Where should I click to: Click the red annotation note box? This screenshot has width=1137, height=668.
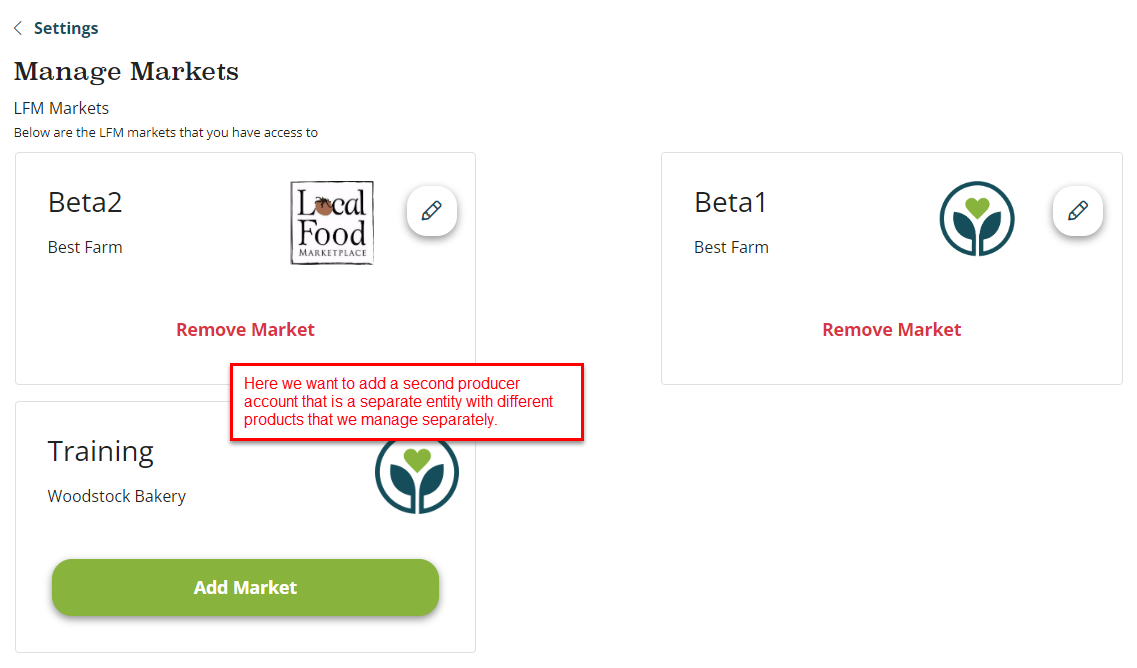click(x=407, y=402)
